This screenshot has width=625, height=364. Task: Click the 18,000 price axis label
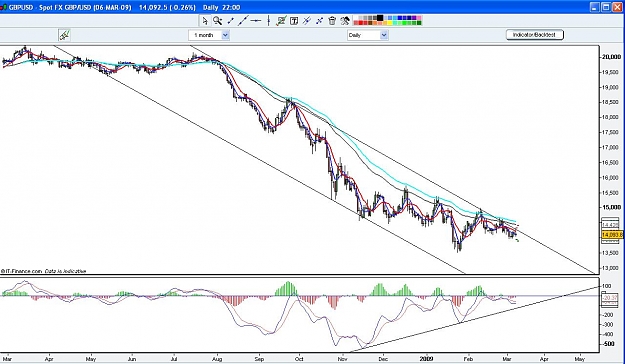tap(611, 117)
